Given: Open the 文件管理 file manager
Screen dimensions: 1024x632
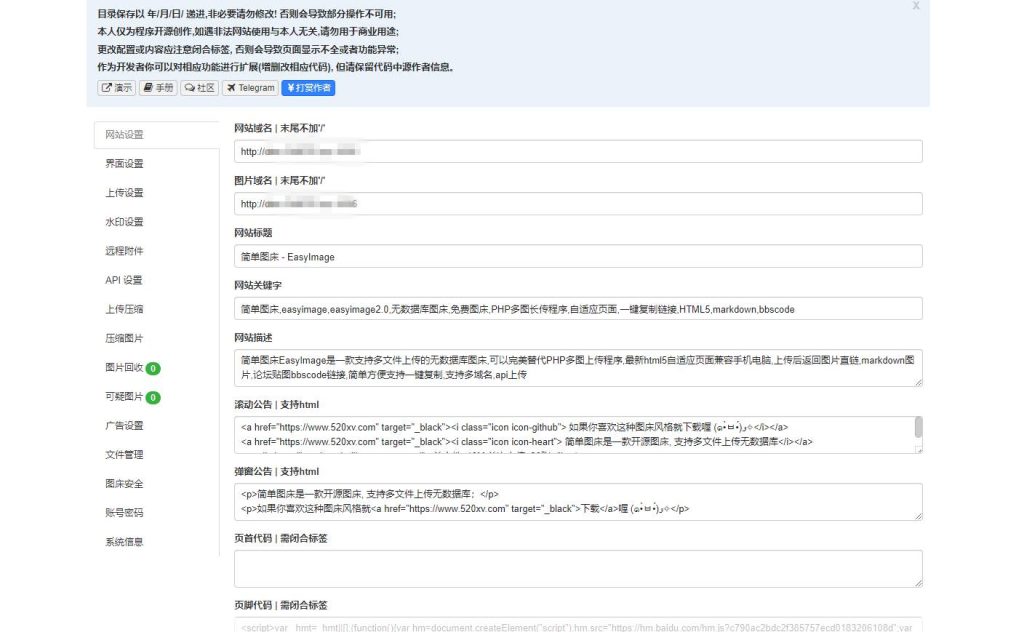Looking at the screenshot, I should coord(123,453).
